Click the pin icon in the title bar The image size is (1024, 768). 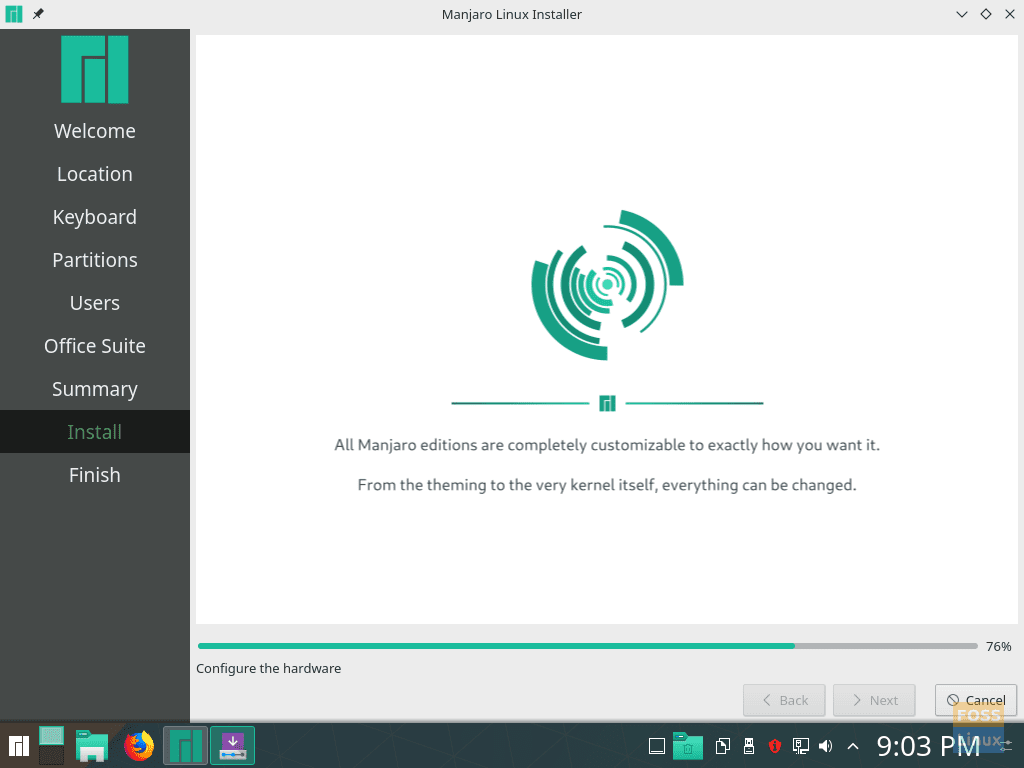[37, 14]
